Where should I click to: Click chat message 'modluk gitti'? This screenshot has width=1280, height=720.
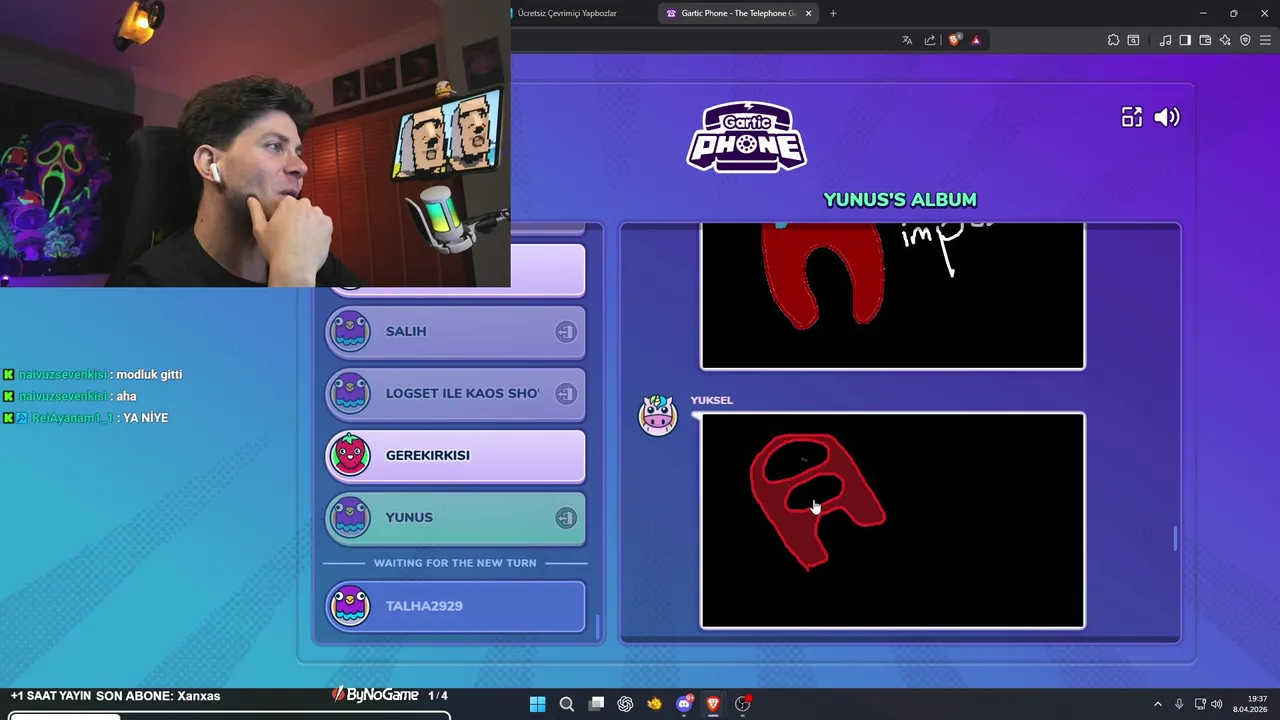[149, 374]
